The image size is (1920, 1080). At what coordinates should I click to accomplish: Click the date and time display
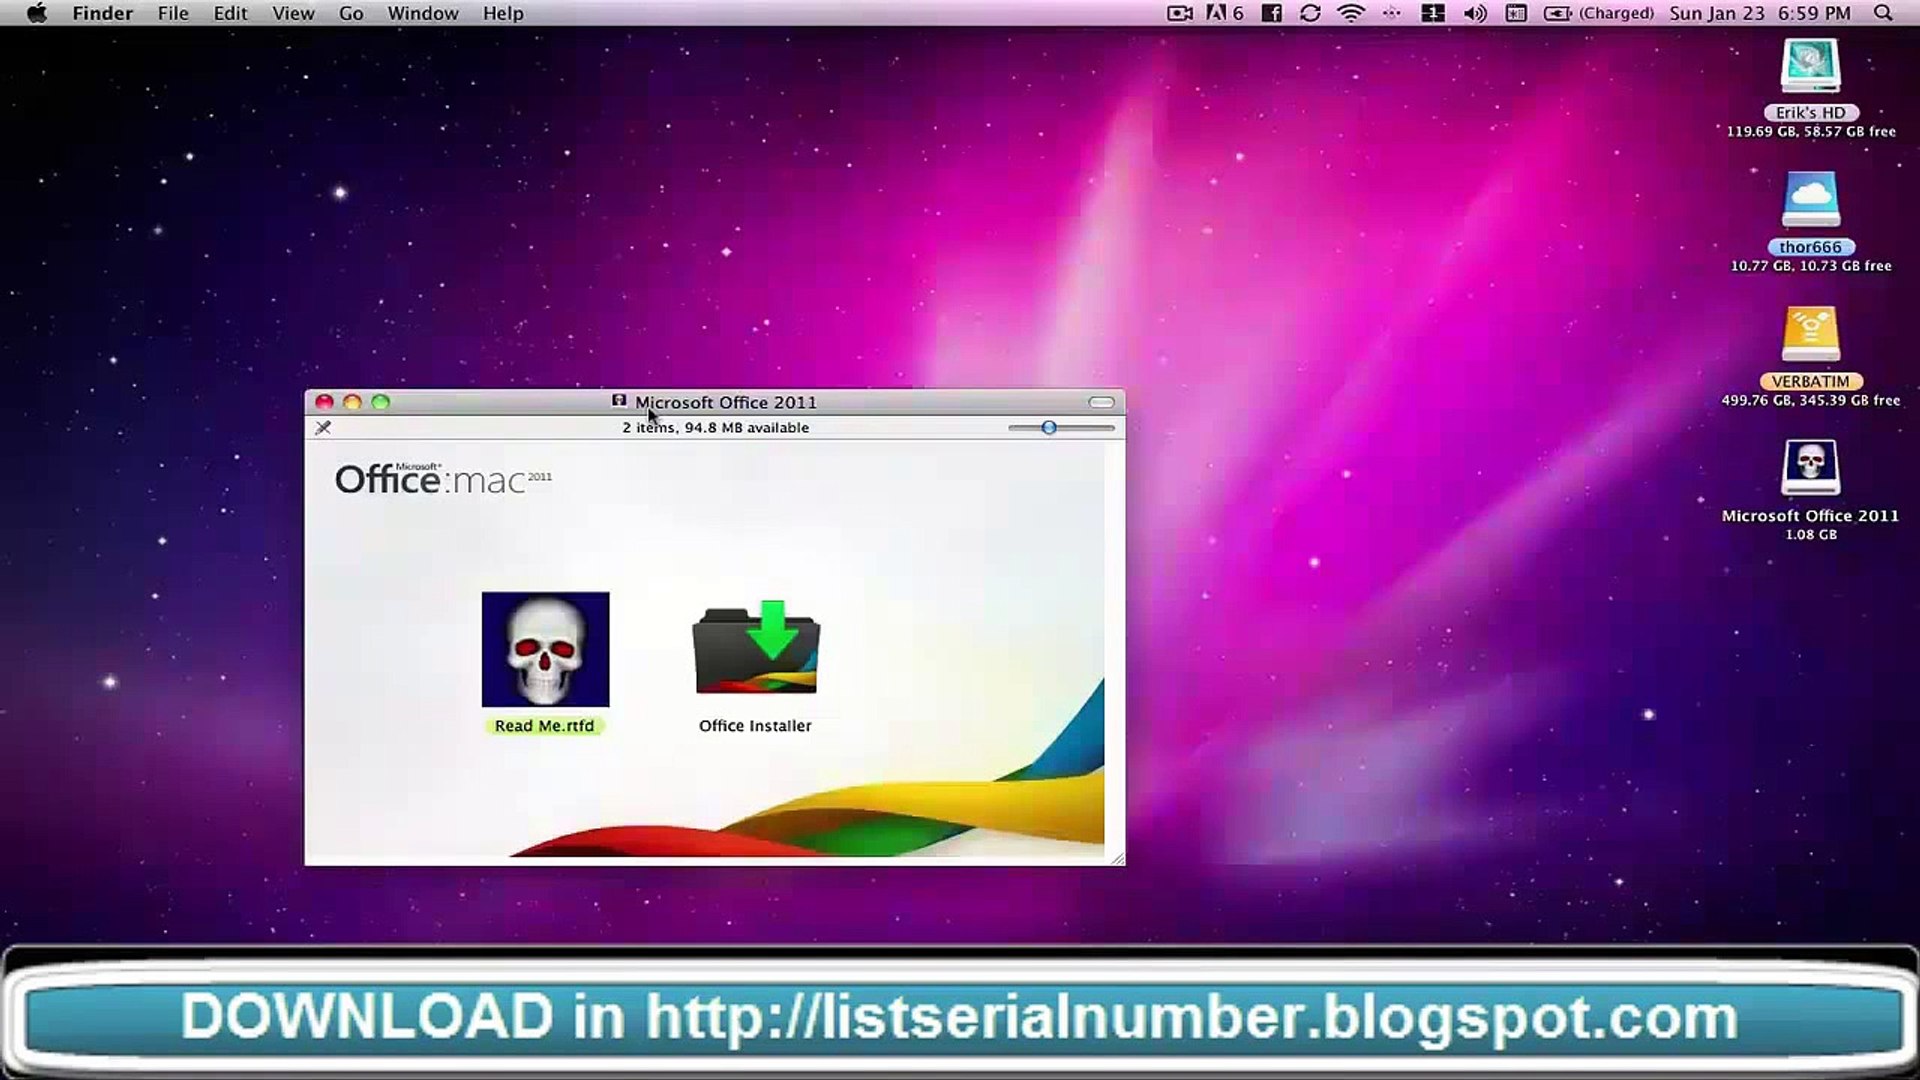(1760, 13)
